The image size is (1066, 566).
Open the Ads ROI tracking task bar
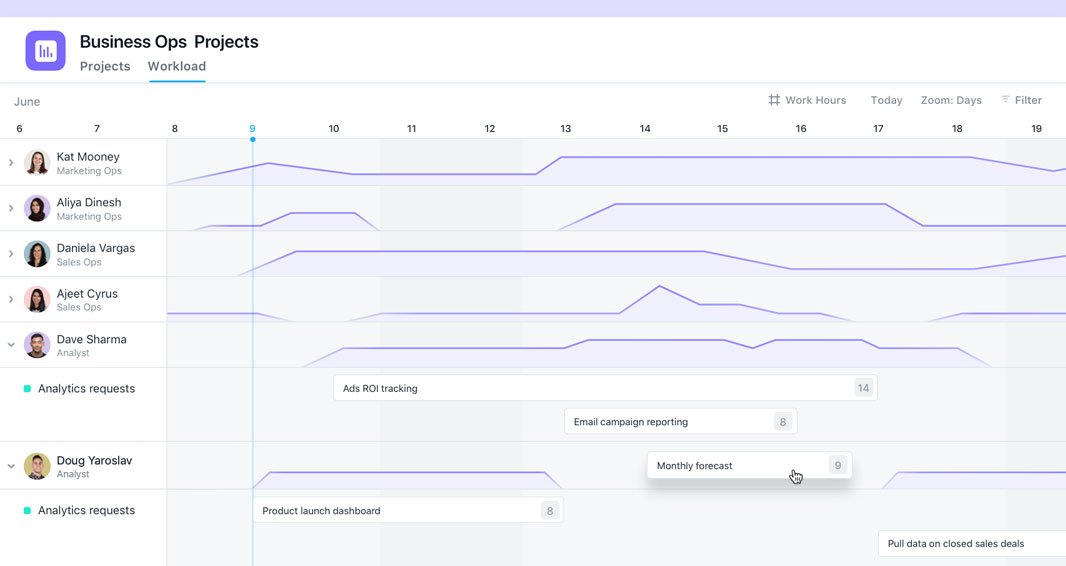(x=605, y=388)
